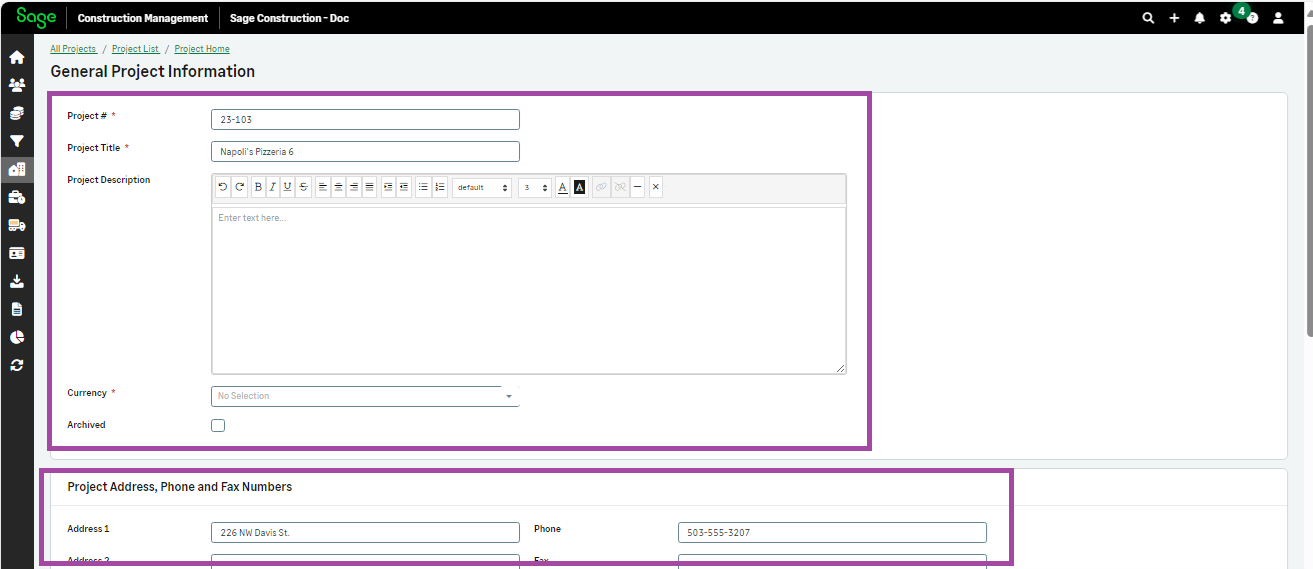1313x569 pixels.
Task: Click Construction Management in header
Action: (143, 18)
